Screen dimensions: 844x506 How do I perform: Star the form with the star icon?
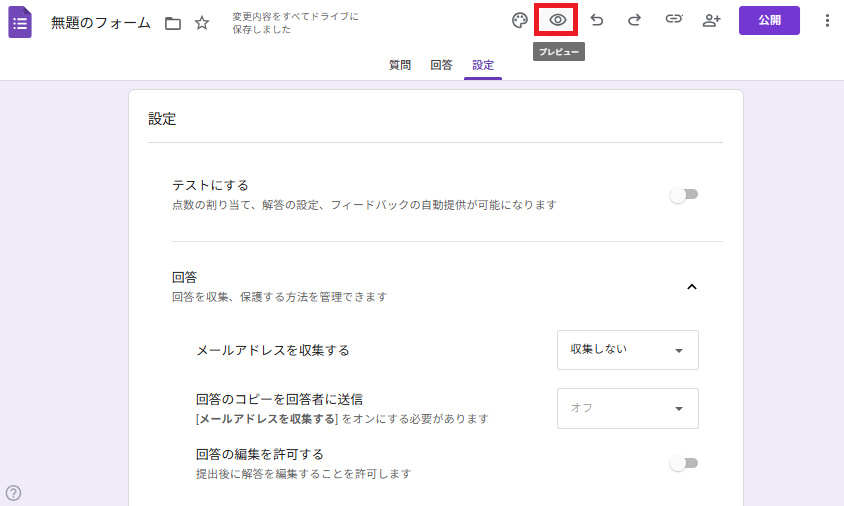pos(202,23)
